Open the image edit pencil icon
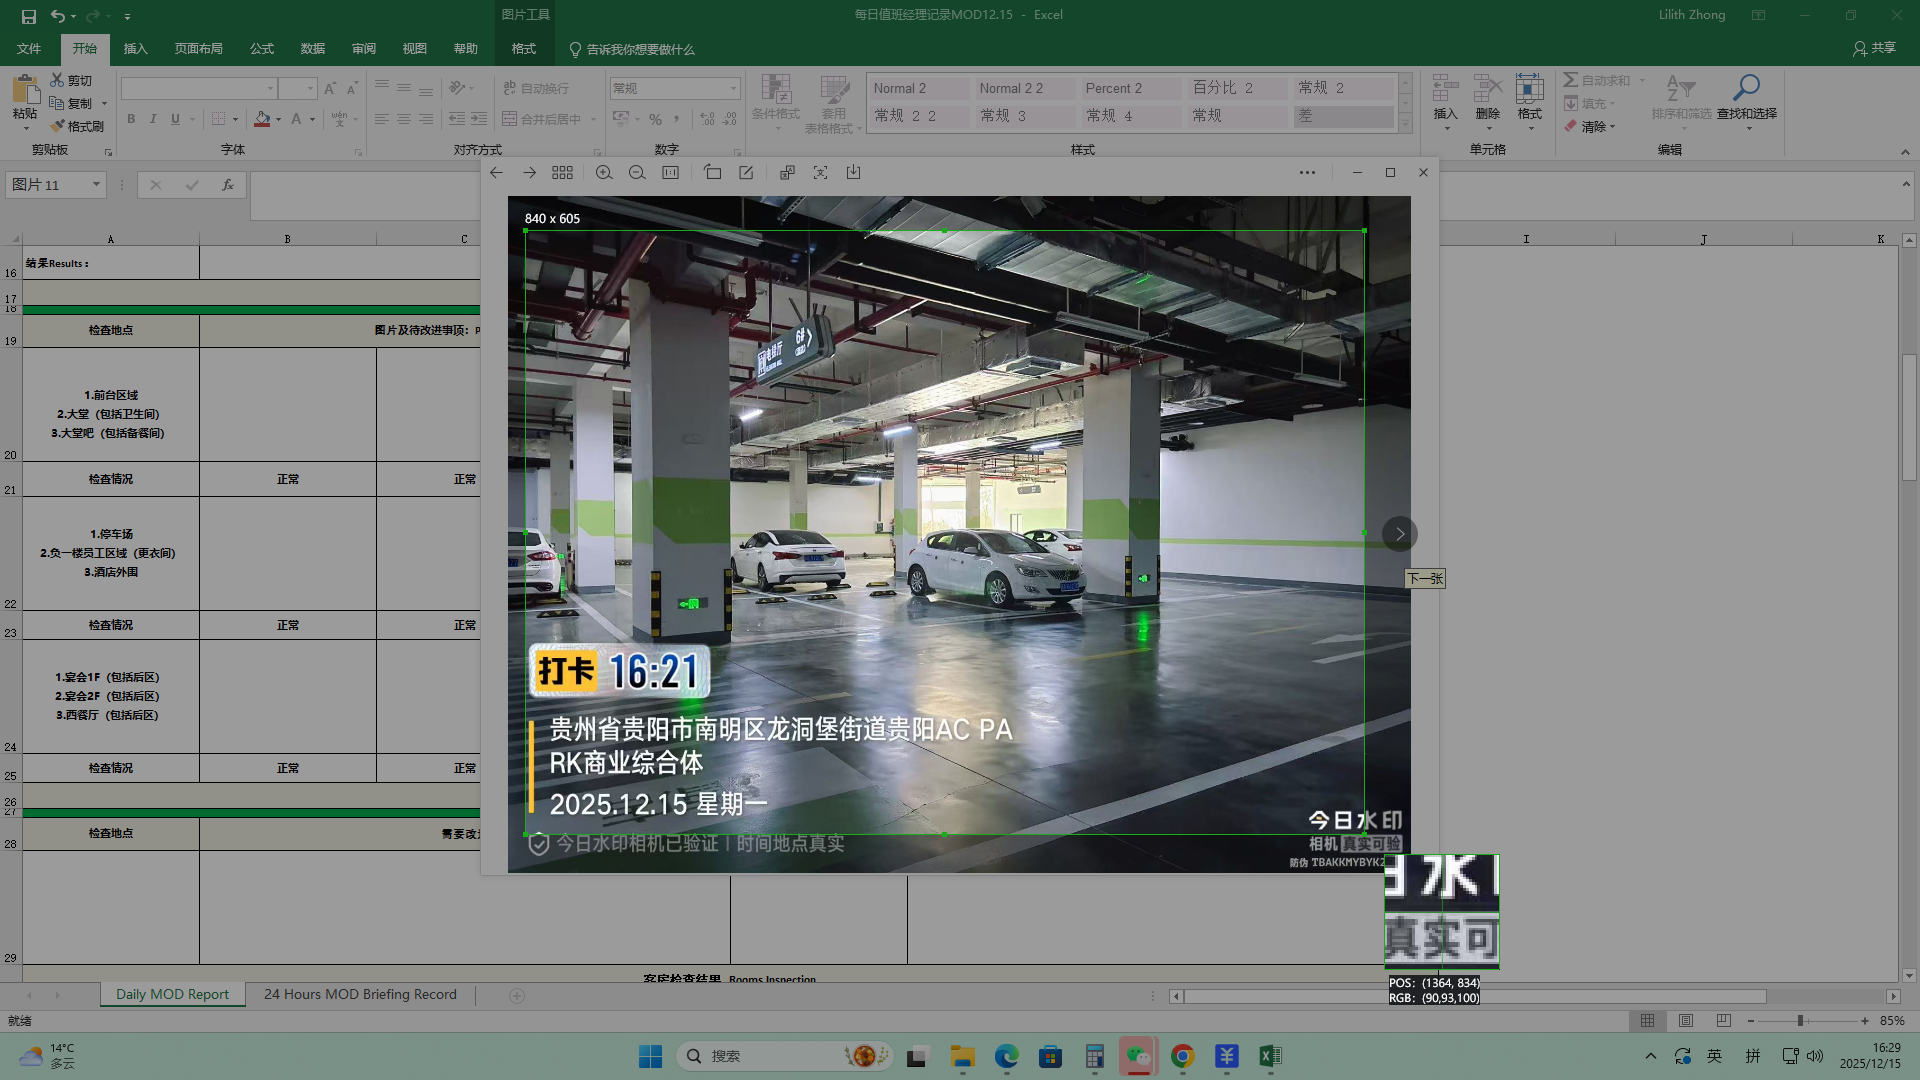 (x=746, y=173)
